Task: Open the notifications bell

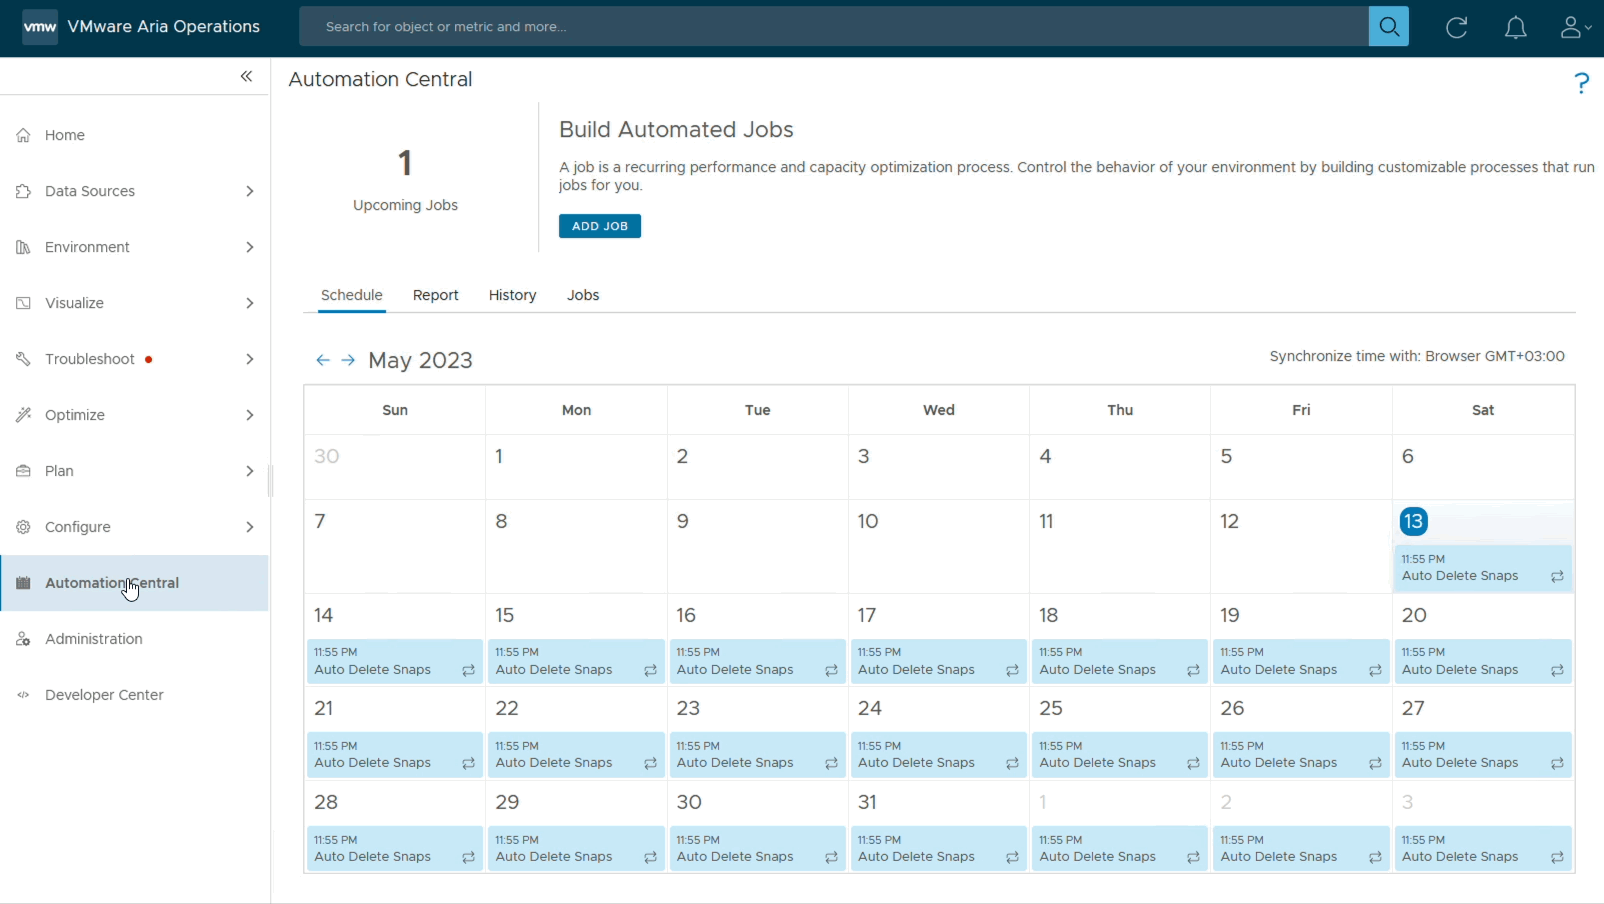Action: tap(1515, 27)
